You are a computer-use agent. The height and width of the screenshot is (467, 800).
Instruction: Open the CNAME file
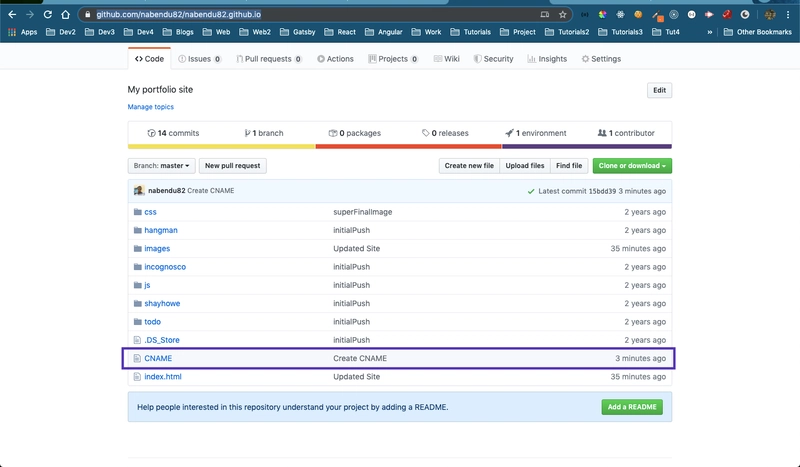pos(158,359)
